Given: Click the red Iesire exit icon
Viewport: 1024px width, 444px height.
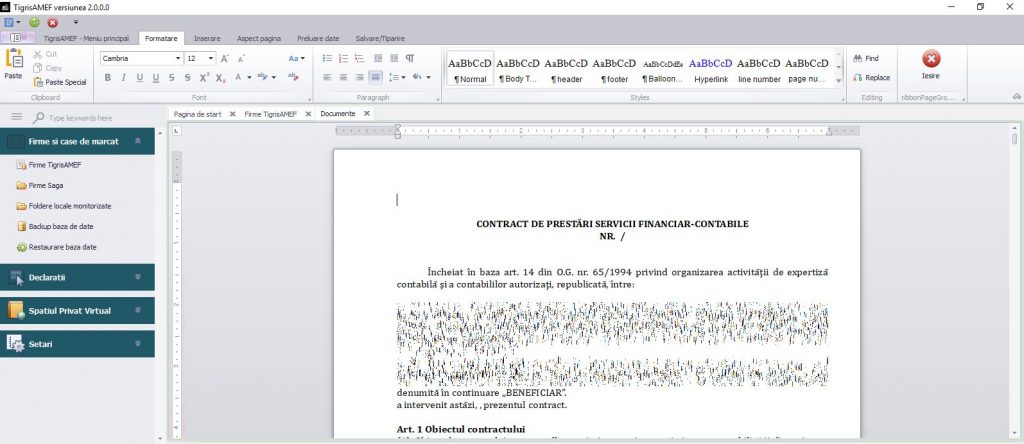Looking at the screenshot, I should tap(931, 59).
